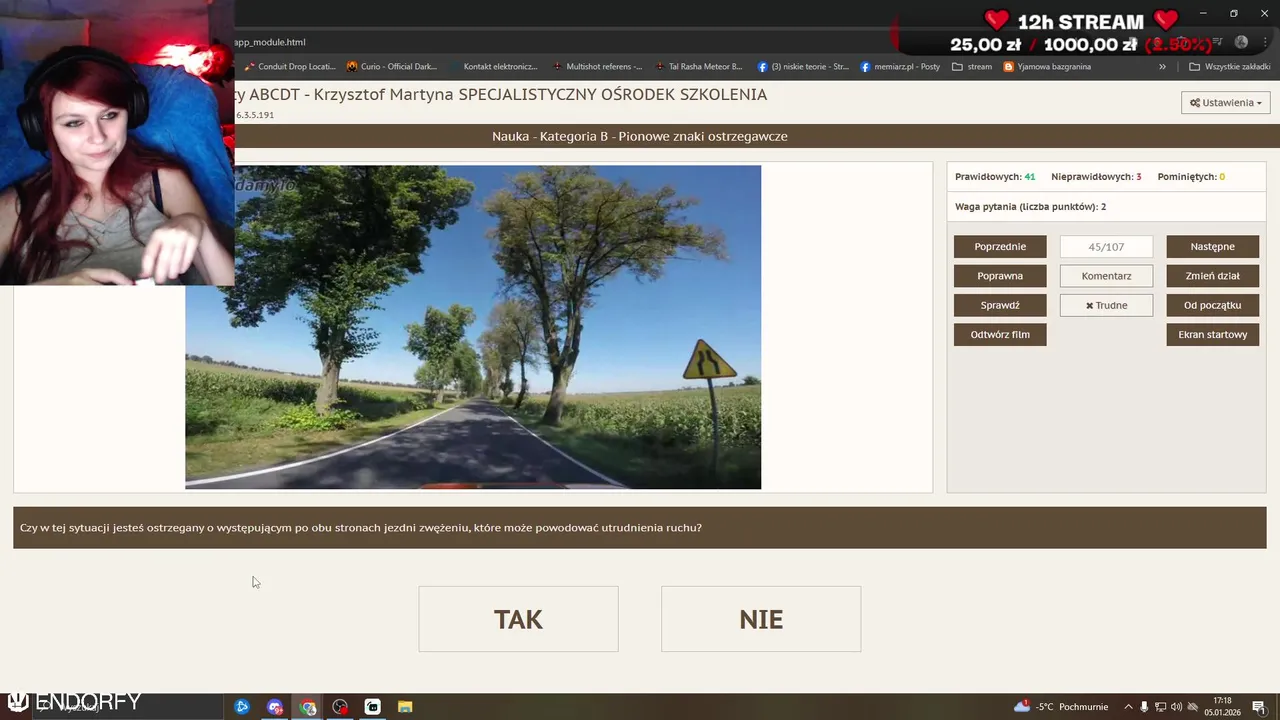Click the microphone tray icon
The image size is (1280, 720).
point(1144,707)
